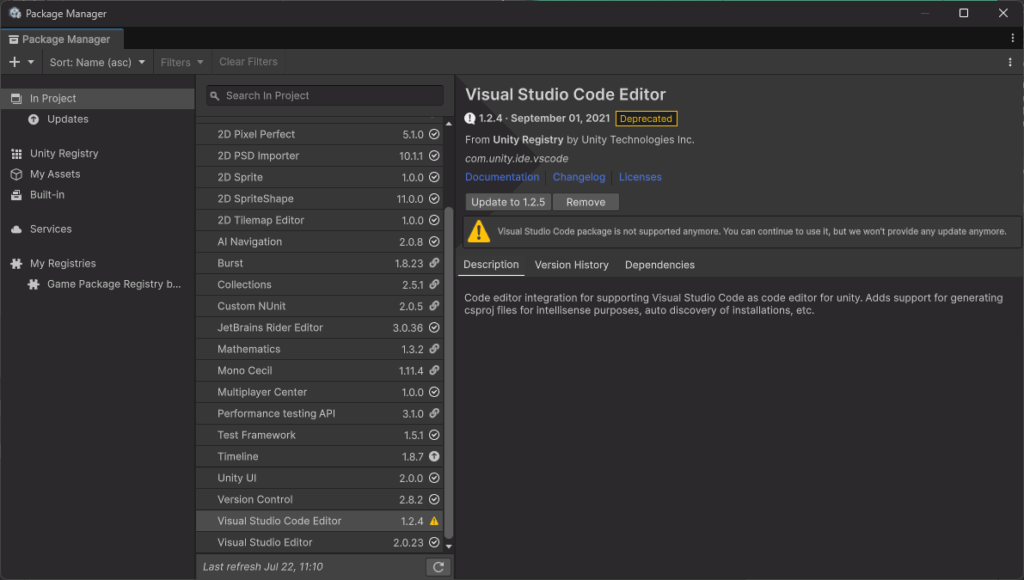Open the Changelog link

coord(579,177)
